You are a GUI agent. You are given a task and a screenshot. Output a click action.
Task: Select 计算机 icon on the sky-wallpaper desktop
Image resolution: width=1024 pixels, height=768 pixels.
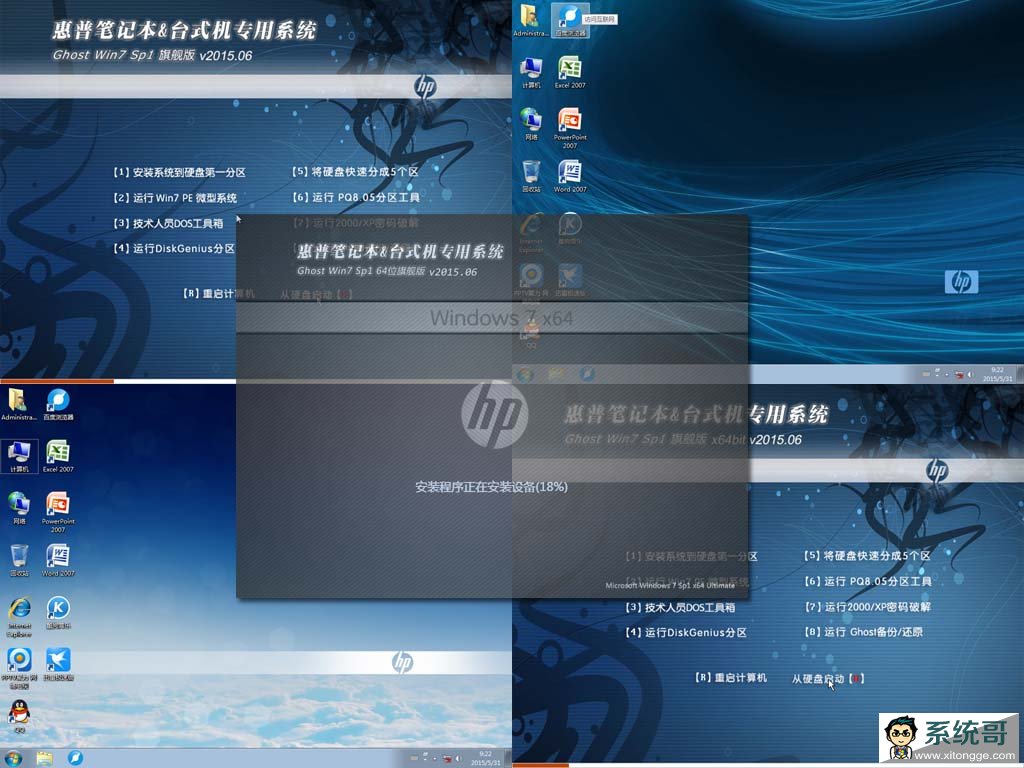click(19, 456)
